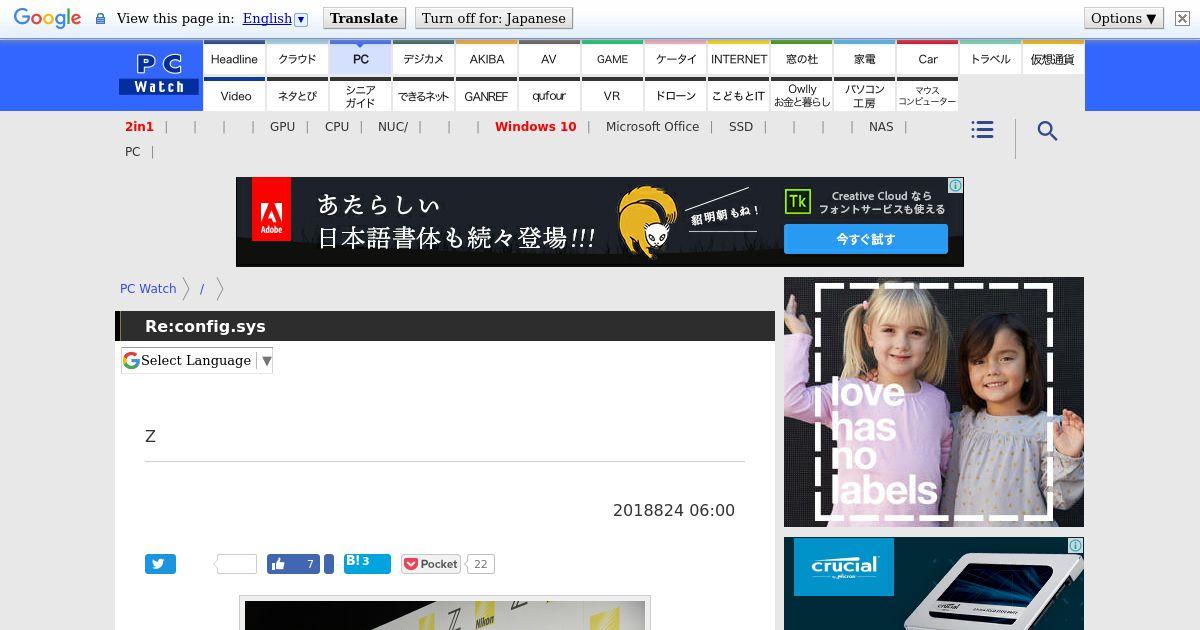The height and width of the screenshot is (630, 1200).
Task: Share article via the Twitter button
Action: [160, 564]
